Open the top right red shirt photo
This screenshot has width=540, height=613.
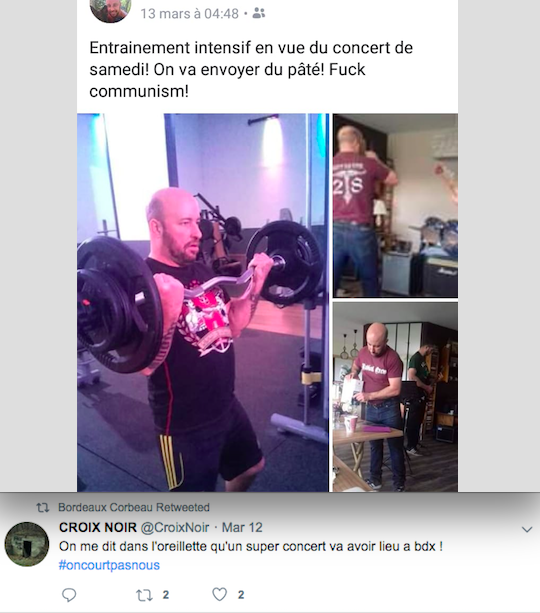(395, 206)
